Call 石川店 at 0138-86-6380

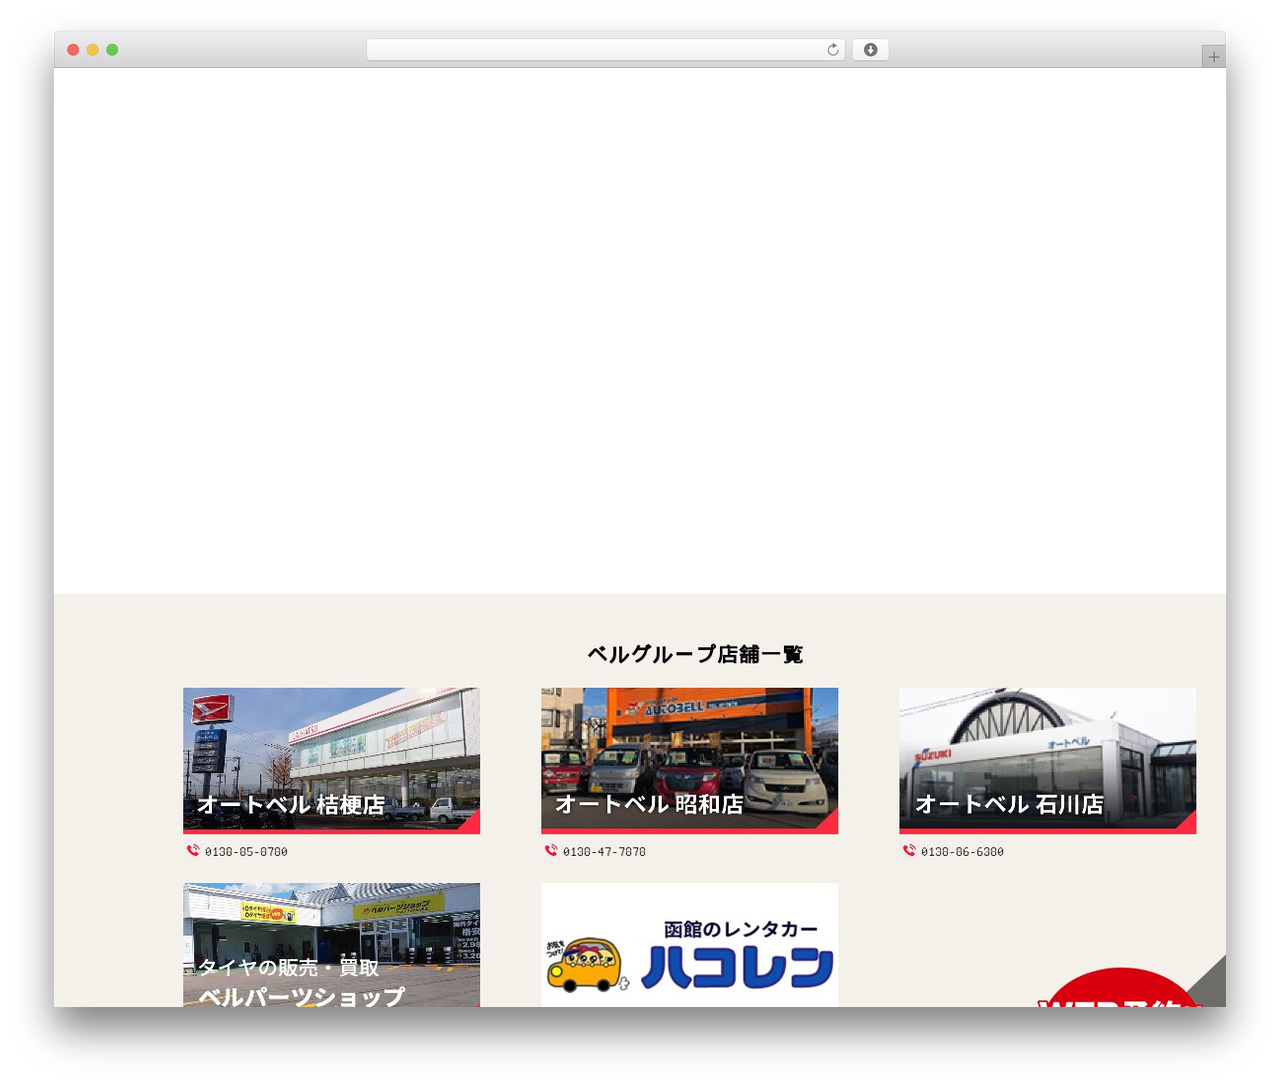pos(962,852)
